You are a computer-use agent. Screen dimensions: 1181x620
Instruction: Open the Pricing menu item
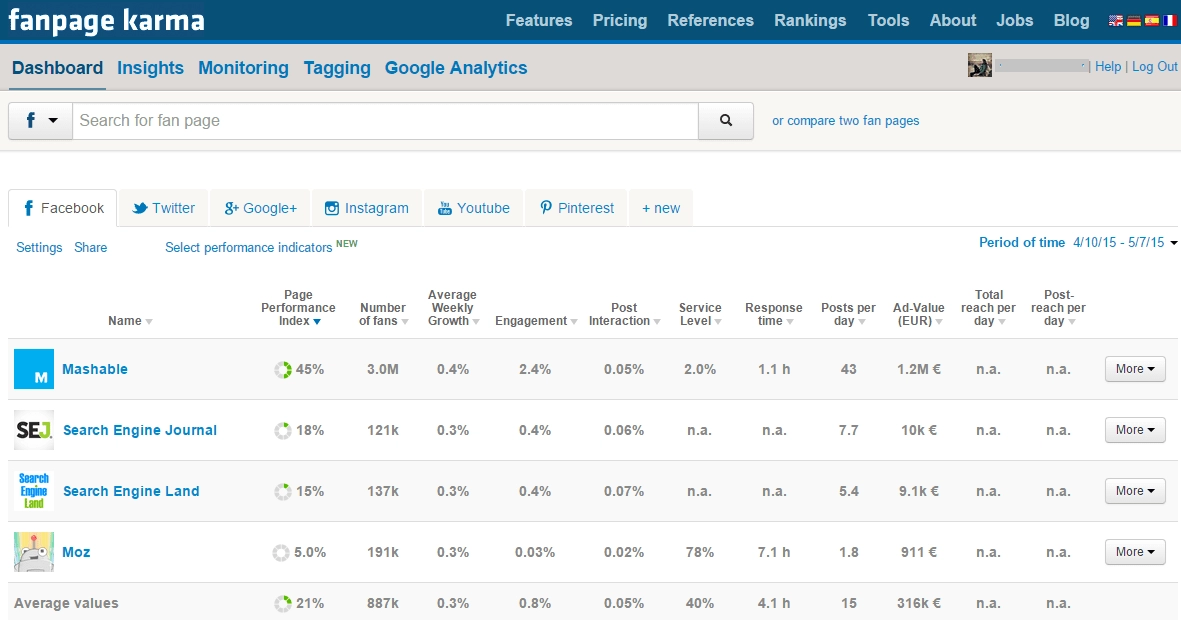click(x=619, y=19)
